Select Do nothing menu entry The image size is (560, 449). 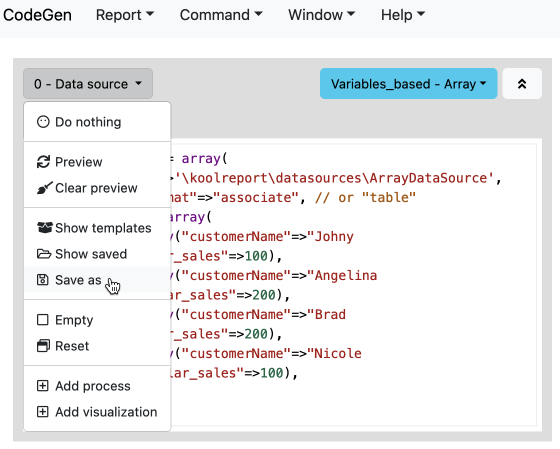[x=97, y=122]
